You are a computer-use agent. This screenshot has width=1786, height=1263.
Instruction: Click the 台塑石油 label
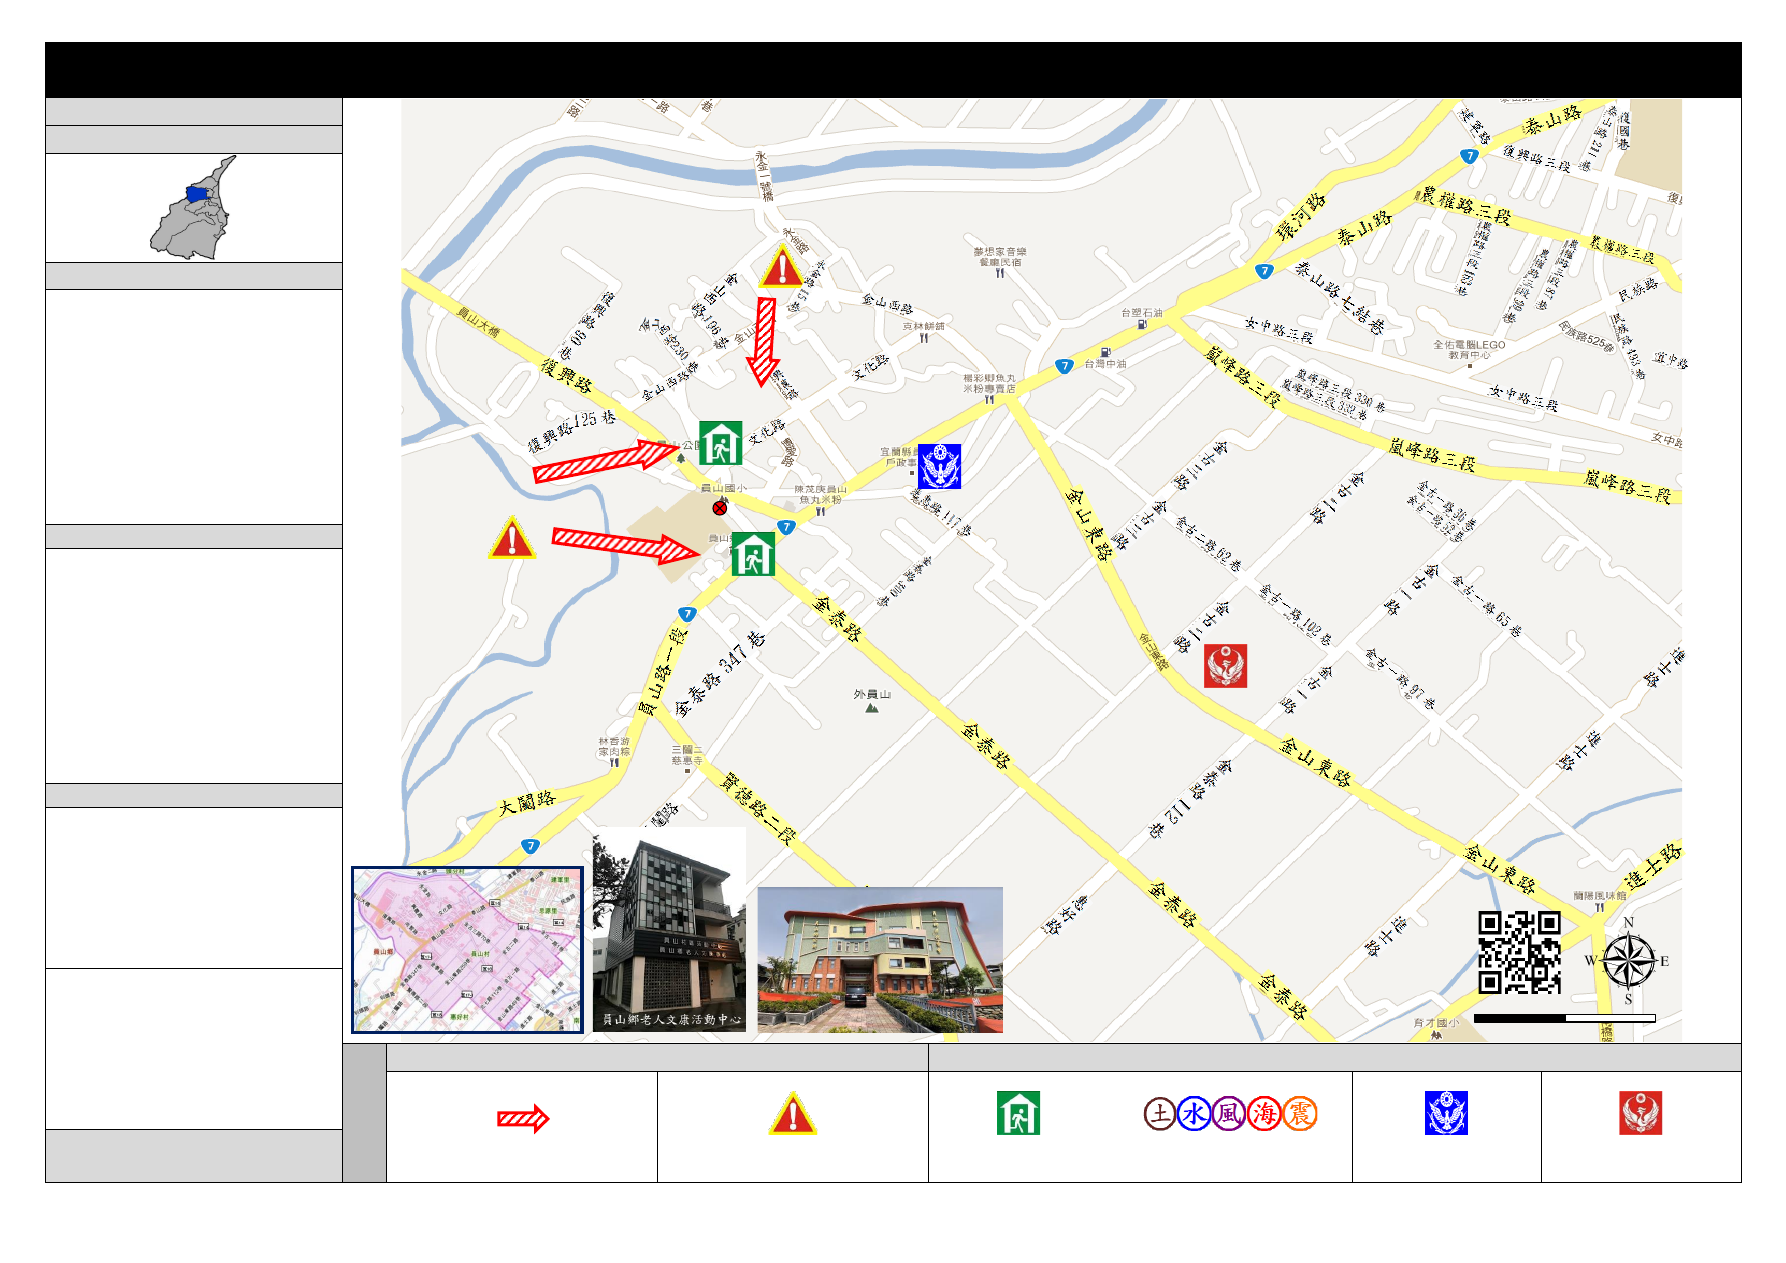click(x=1142, y=313)
